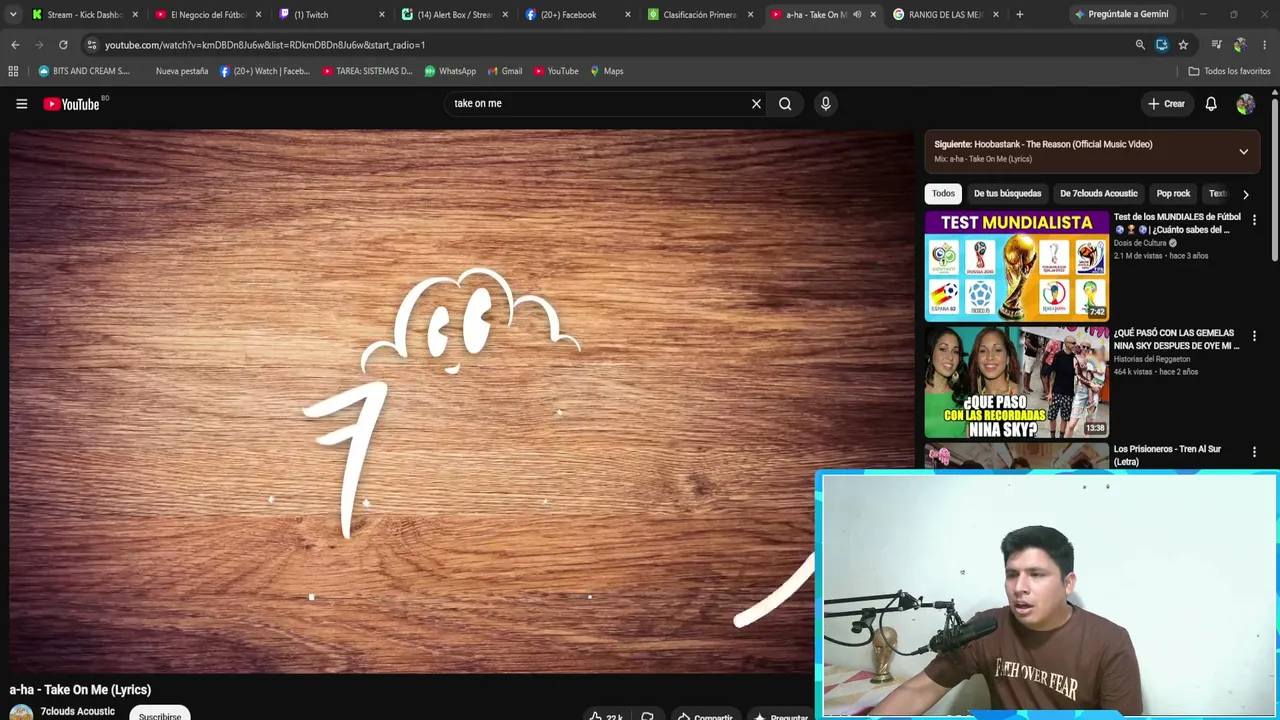Open the (20+) Watch | Facebook bookmark
Viewport: 1280px width, 720px height.
(264, 71)
